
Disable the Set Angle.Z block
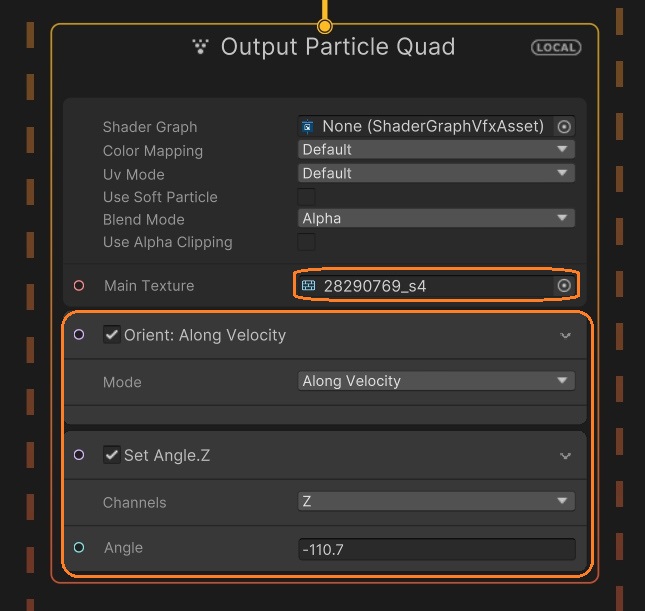pos(112,455)
